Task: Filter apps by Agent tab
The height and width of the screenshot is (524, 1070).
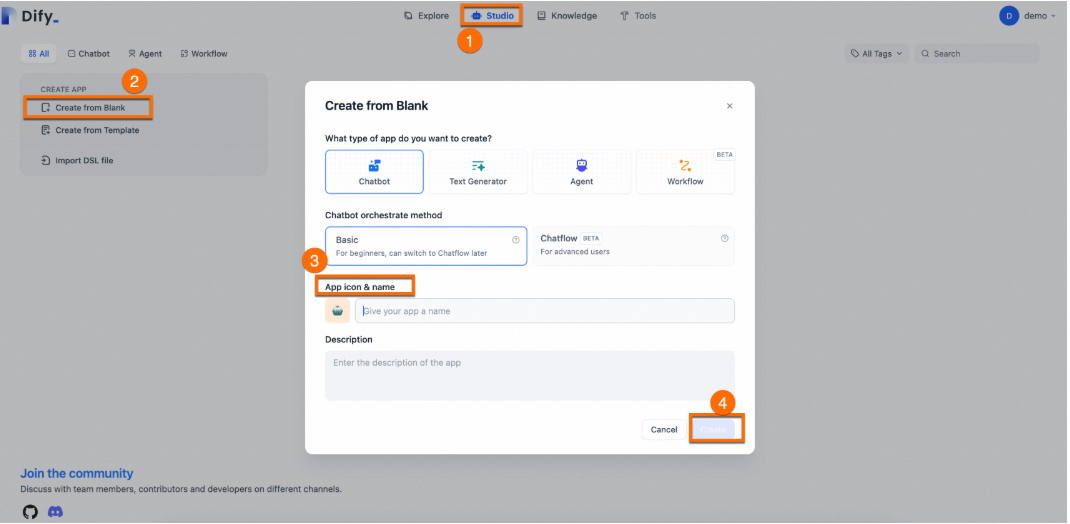Action: [145, 53]
